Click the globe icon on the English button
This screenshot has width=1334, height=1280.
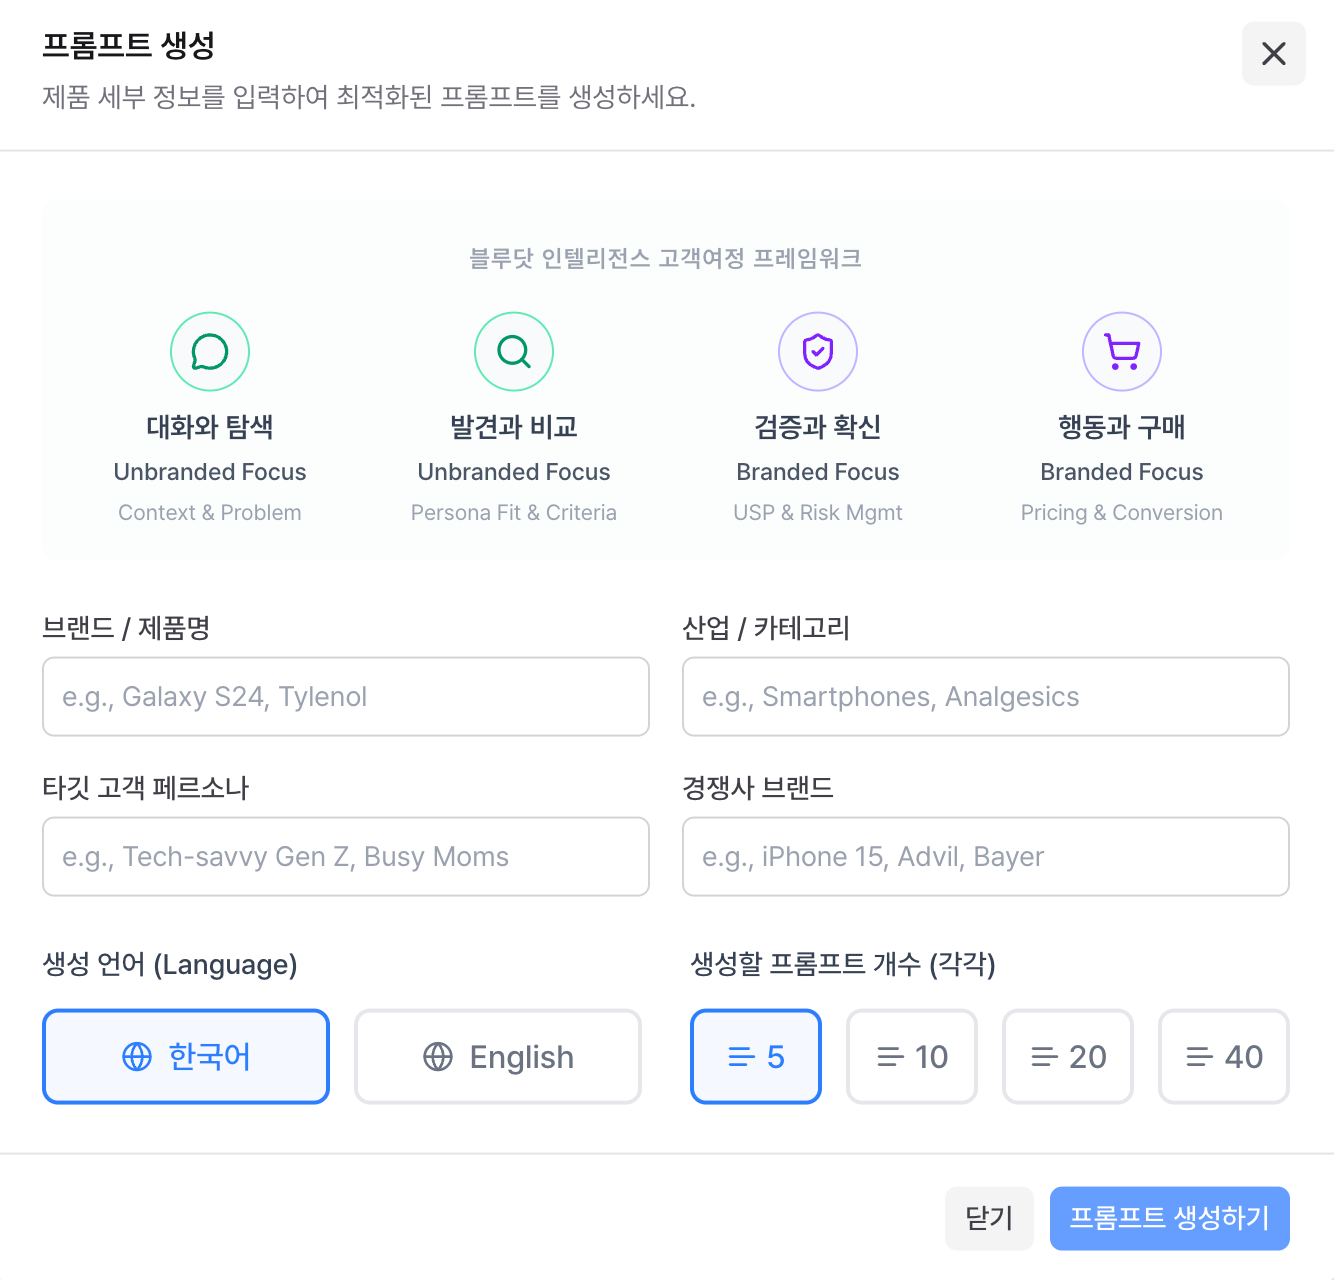tap(437, 1056)
